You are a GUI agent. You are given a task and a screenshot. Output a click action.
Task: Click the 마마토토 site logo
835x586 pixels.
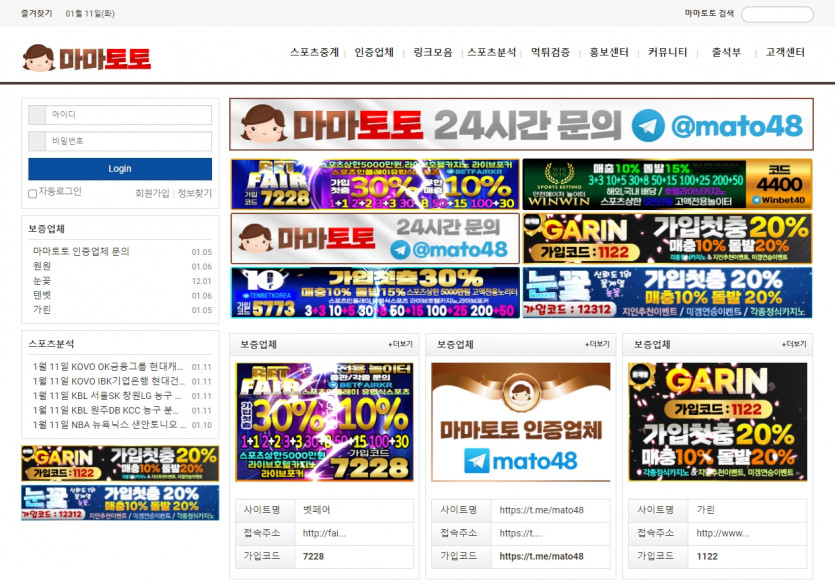[x=87, y=57]
